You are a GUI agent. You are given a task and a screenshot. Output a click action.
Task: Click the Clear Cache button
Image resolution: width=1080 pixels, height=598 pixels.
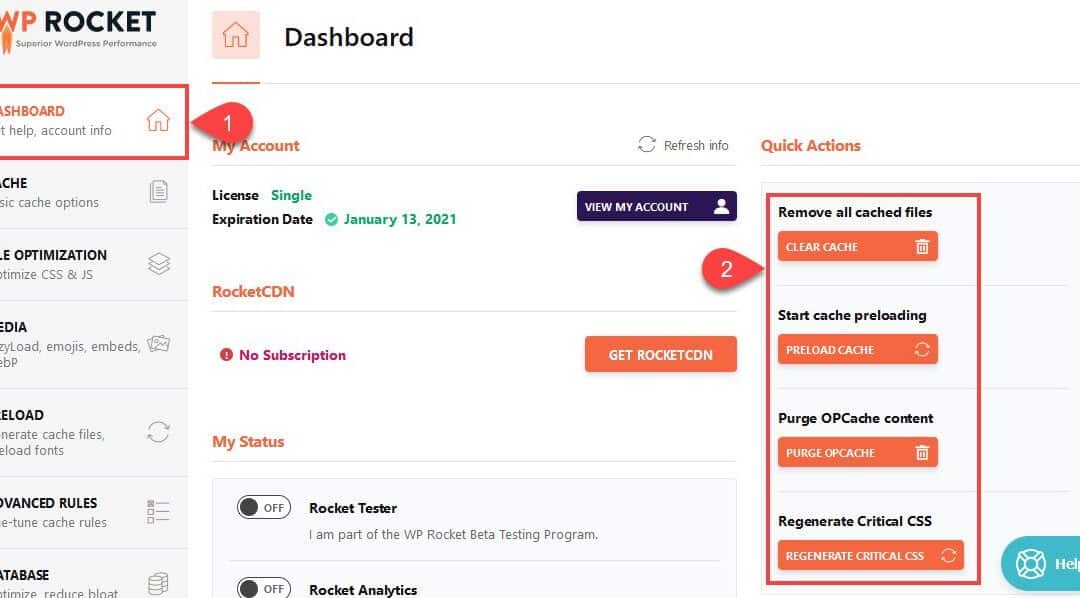tap(858, 246)
